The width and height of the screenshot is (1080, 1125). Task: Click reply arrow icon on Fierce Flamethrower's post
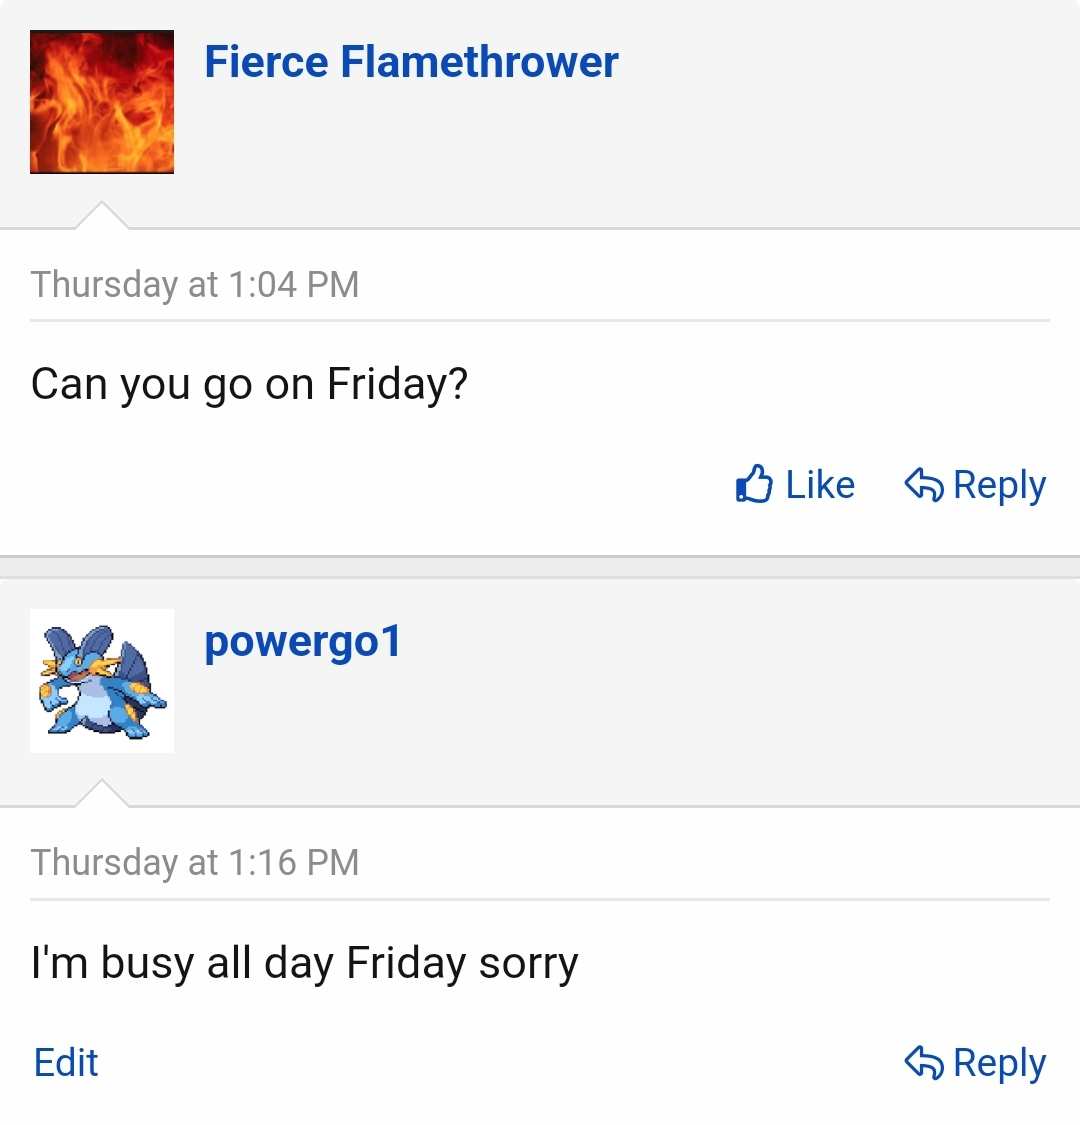pos(924,484)
